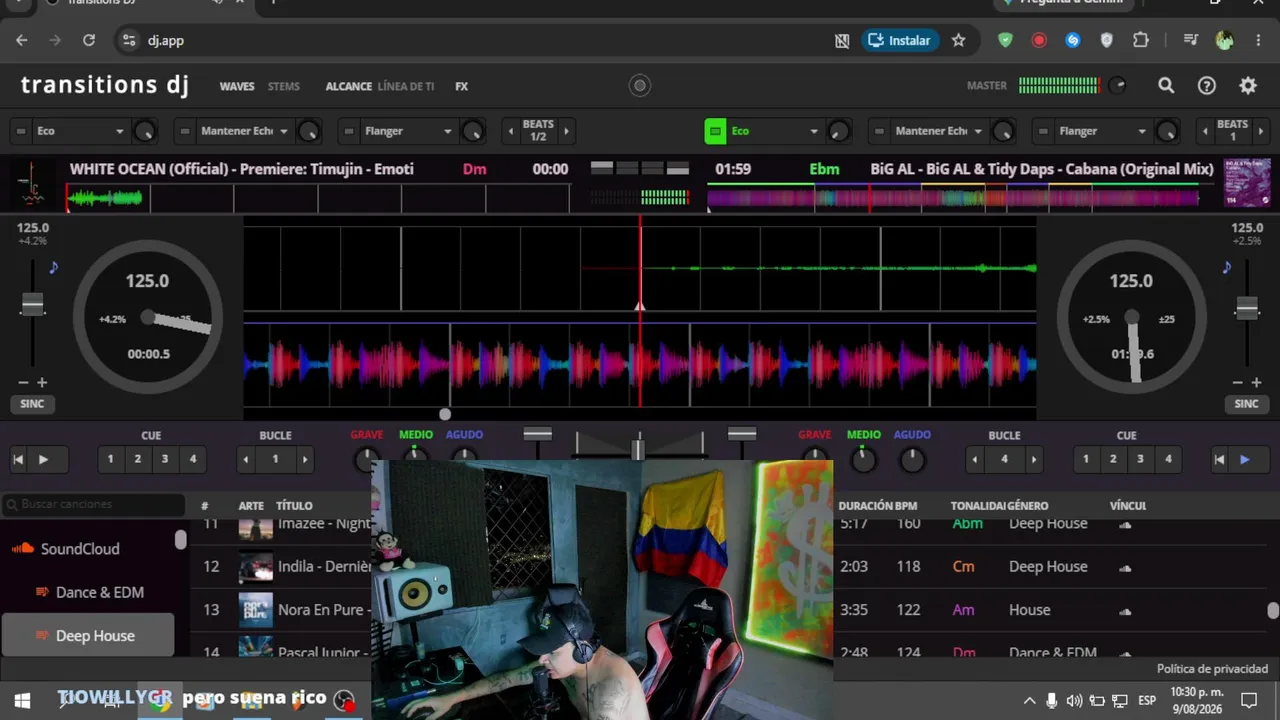Increase left deck FX beats from 1/2
The image size is (1280, 720).
click(x=566, y=131)
